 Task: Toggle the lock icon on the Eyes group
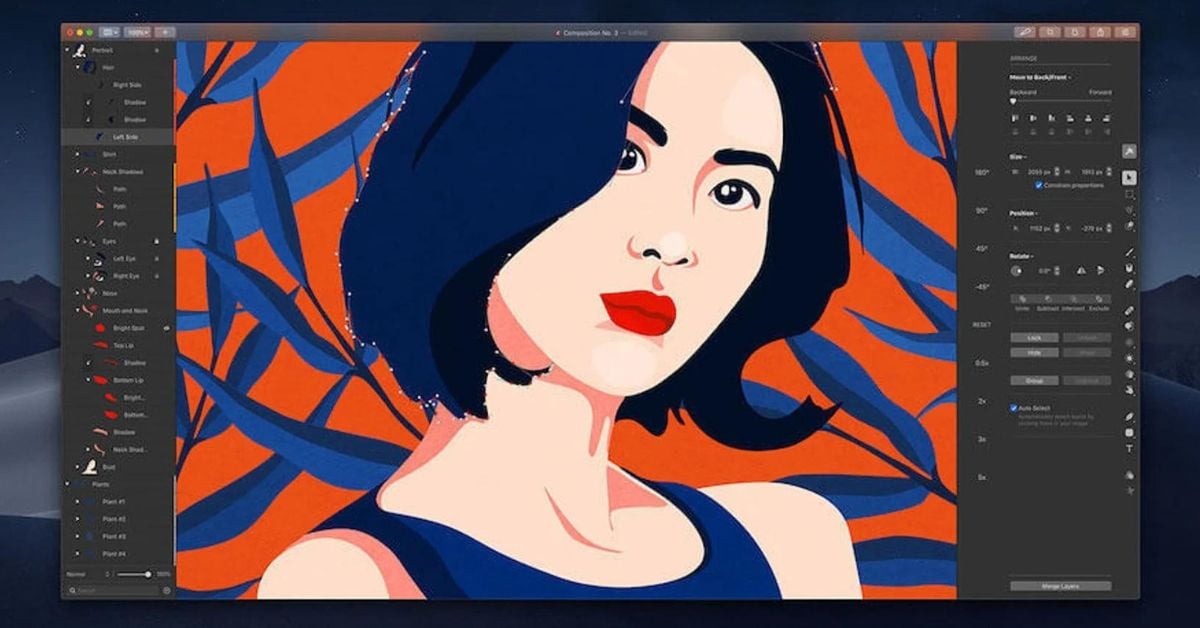coord(156,241)
